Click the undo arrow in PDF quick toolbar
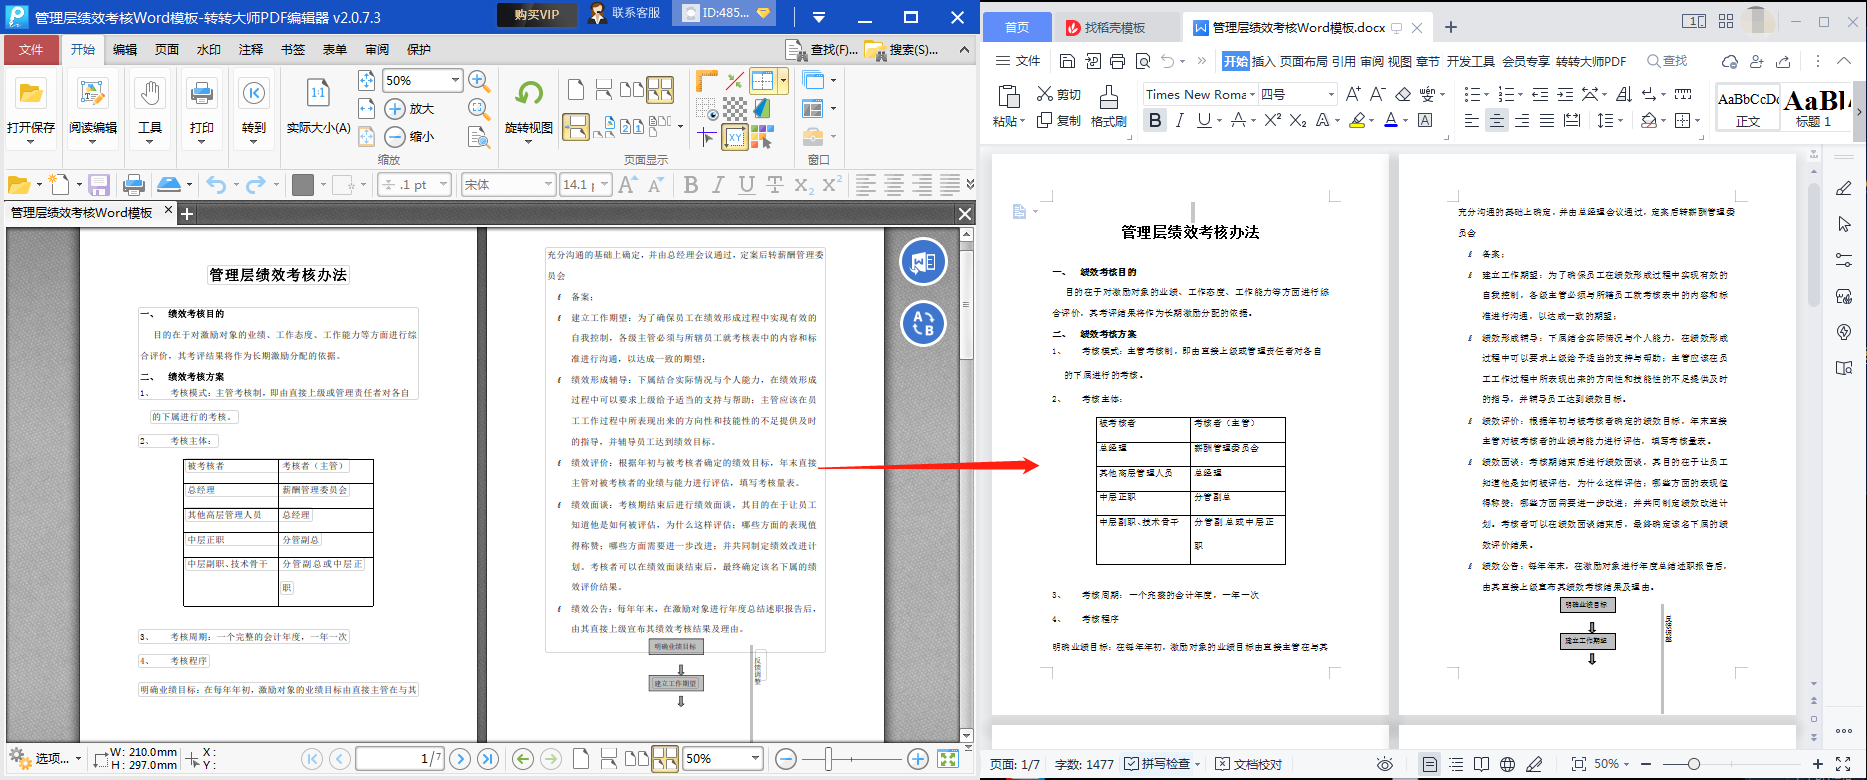This screenshot has width=1867, height=780. (x=216, y=184)
